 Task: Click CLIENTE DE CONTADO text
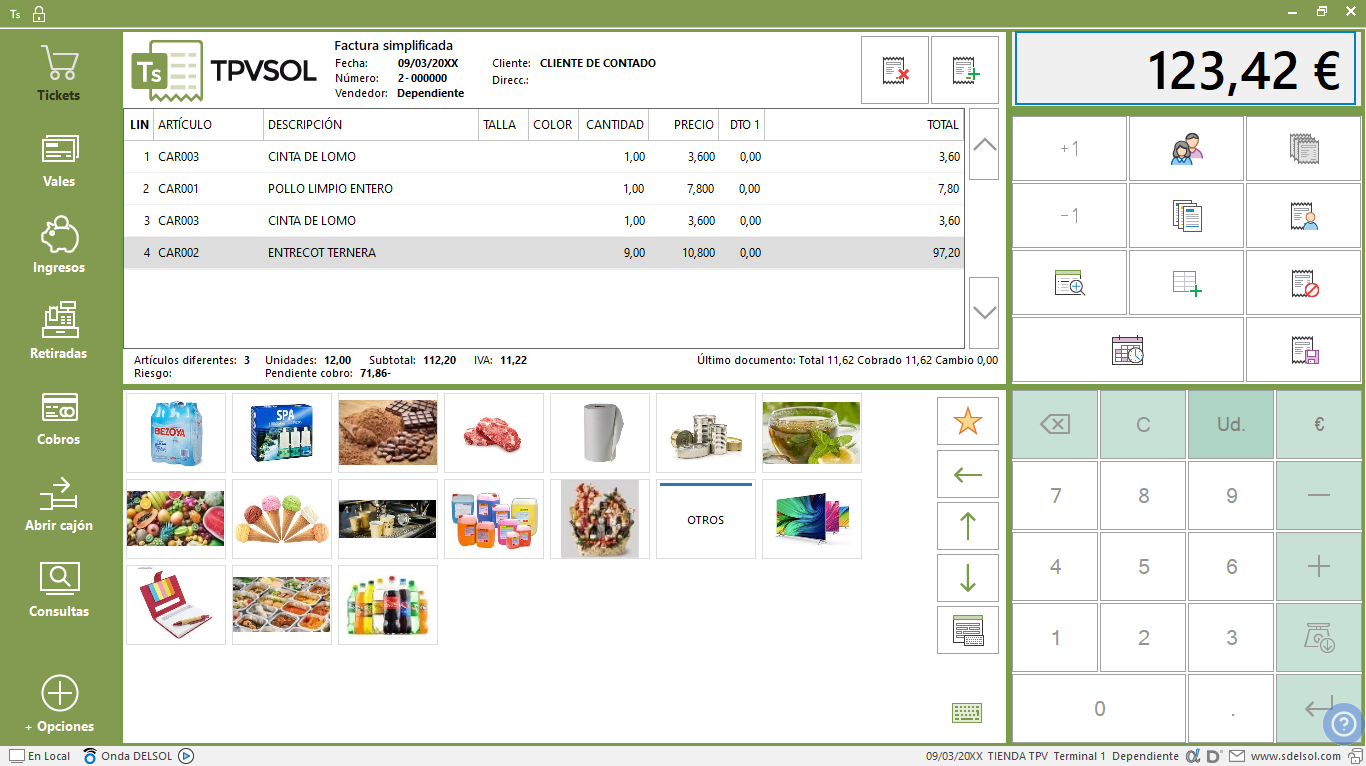pos(598,63)
